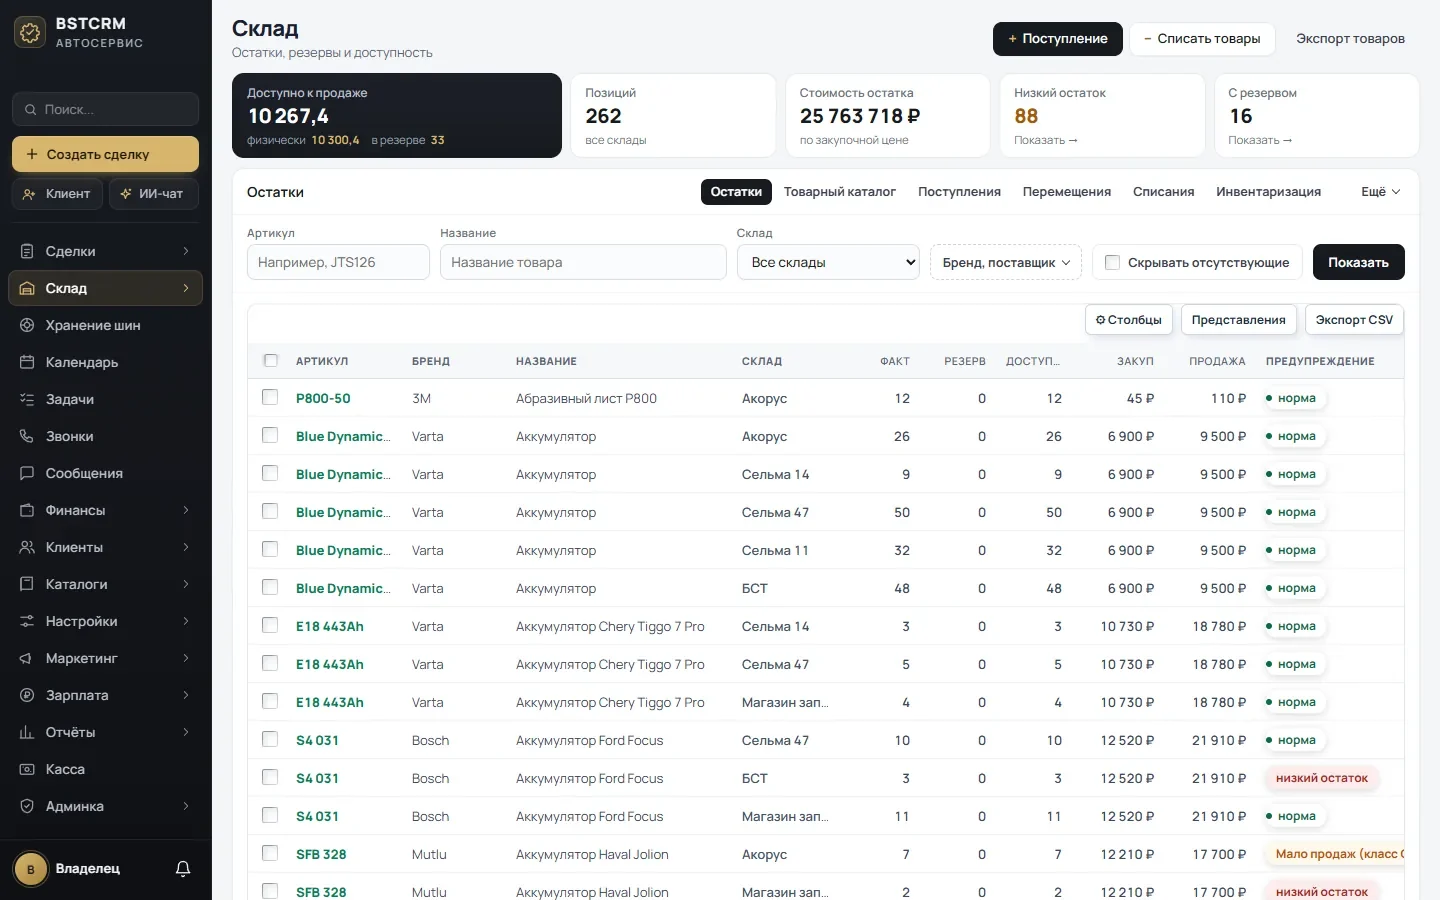The image size is (1440, 900).
Task: Click Экспорт CSV button
Action: tap(1354, 320)
